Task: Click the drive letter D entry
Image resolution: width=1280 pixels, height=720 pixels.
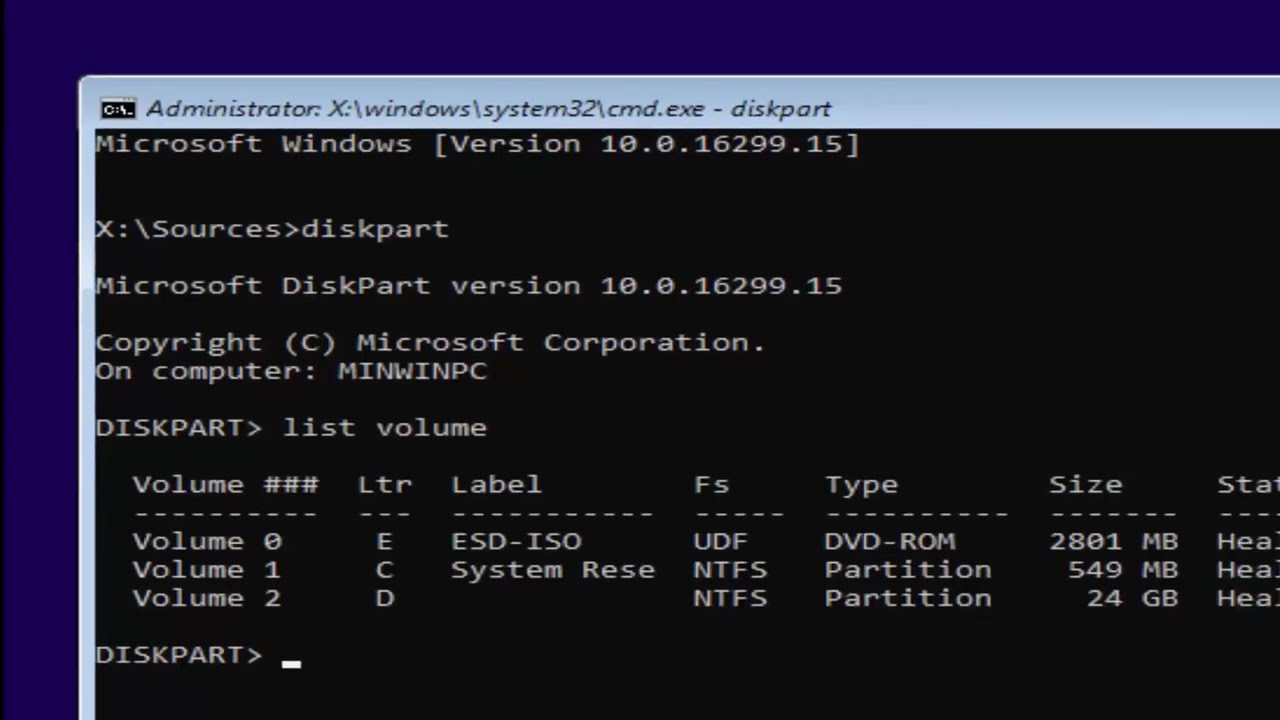Action: [x=385, y=598]
